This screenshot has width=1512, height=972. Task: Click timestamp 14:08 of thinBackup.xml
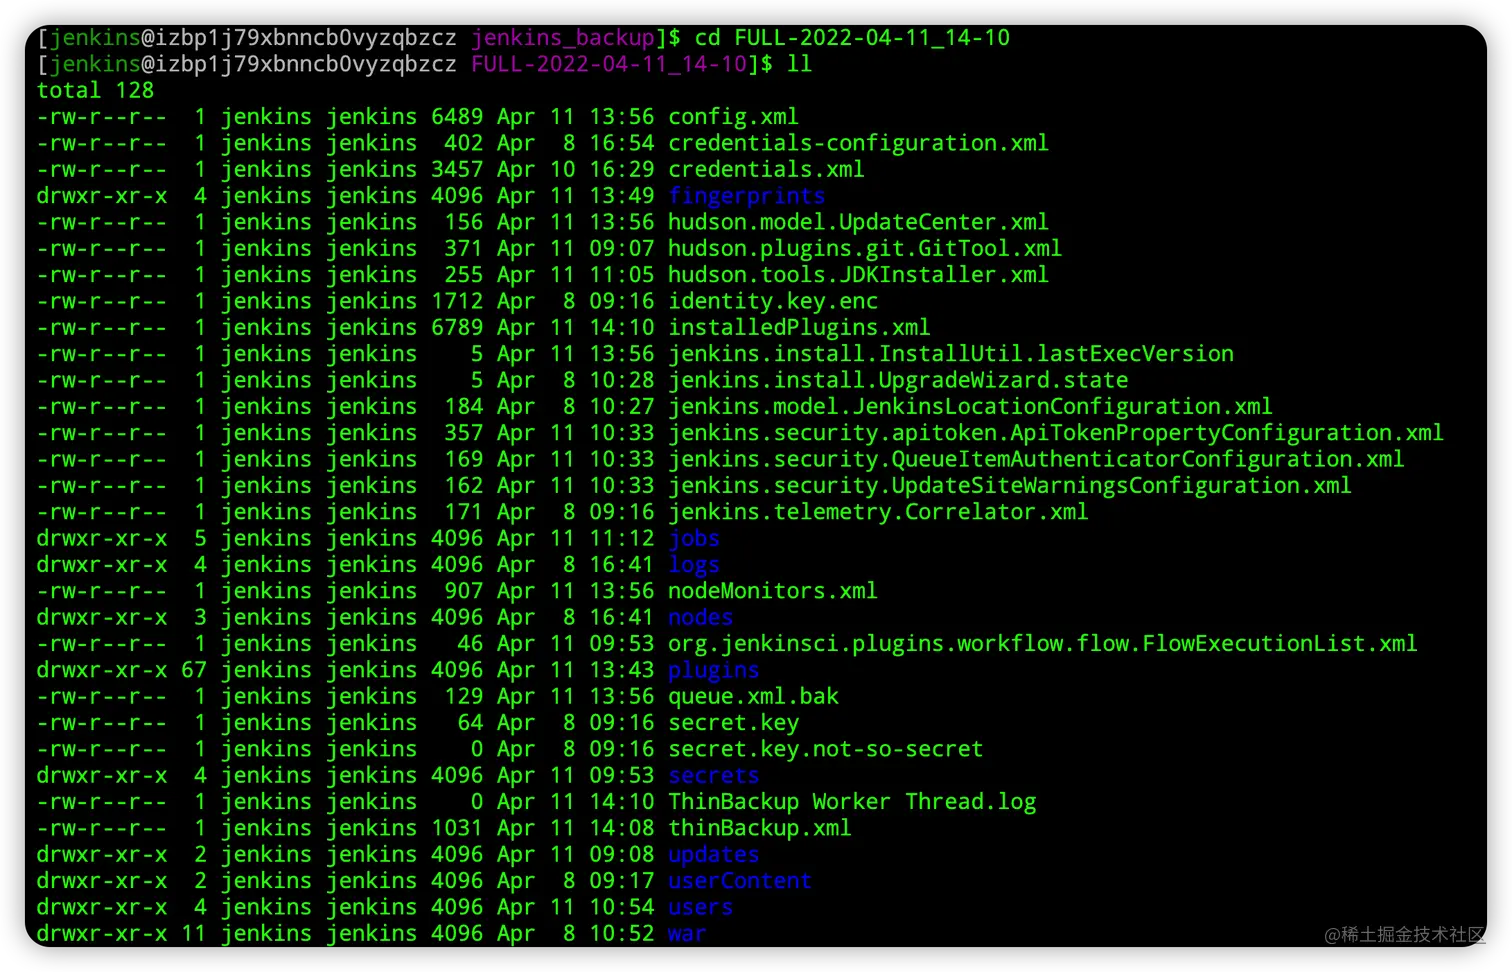(622, 828)
